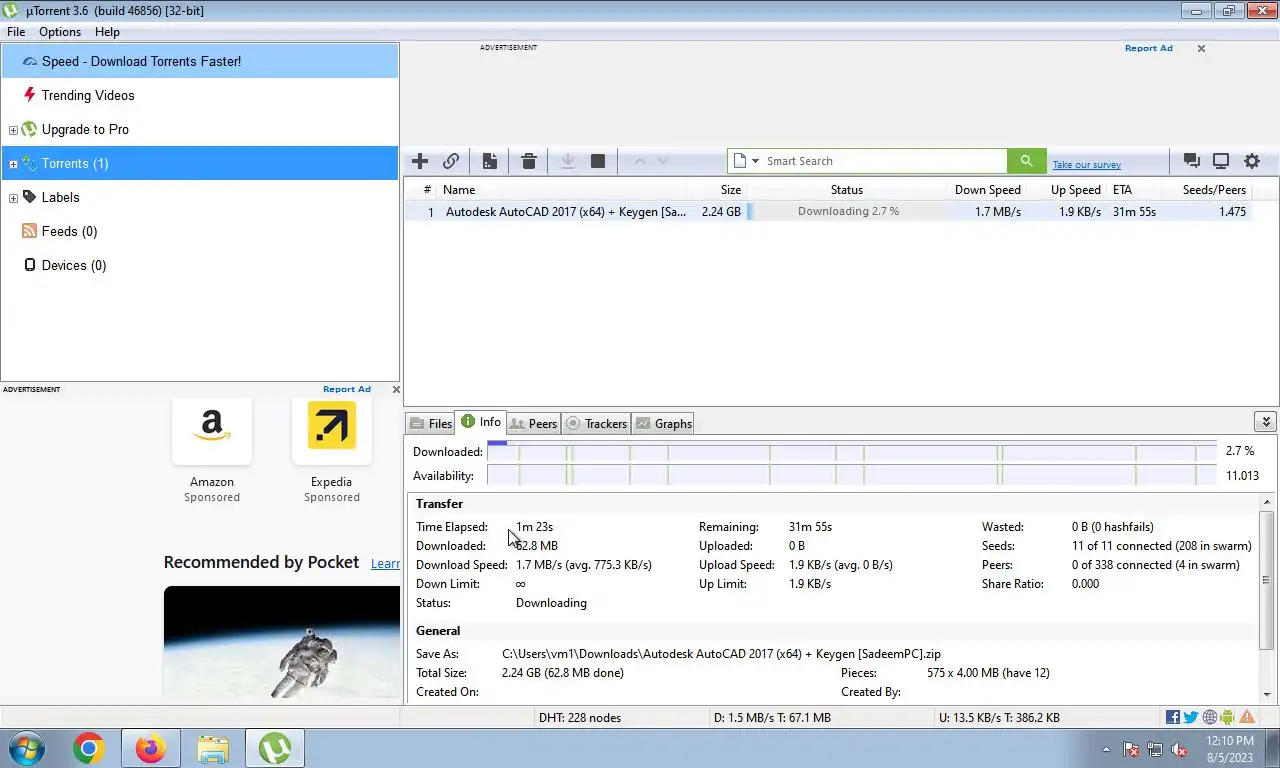The height and width of the screenshot is (768, 1280).
Task: Click the Learn more link beside Pocket heading
Action: [385, 564]
